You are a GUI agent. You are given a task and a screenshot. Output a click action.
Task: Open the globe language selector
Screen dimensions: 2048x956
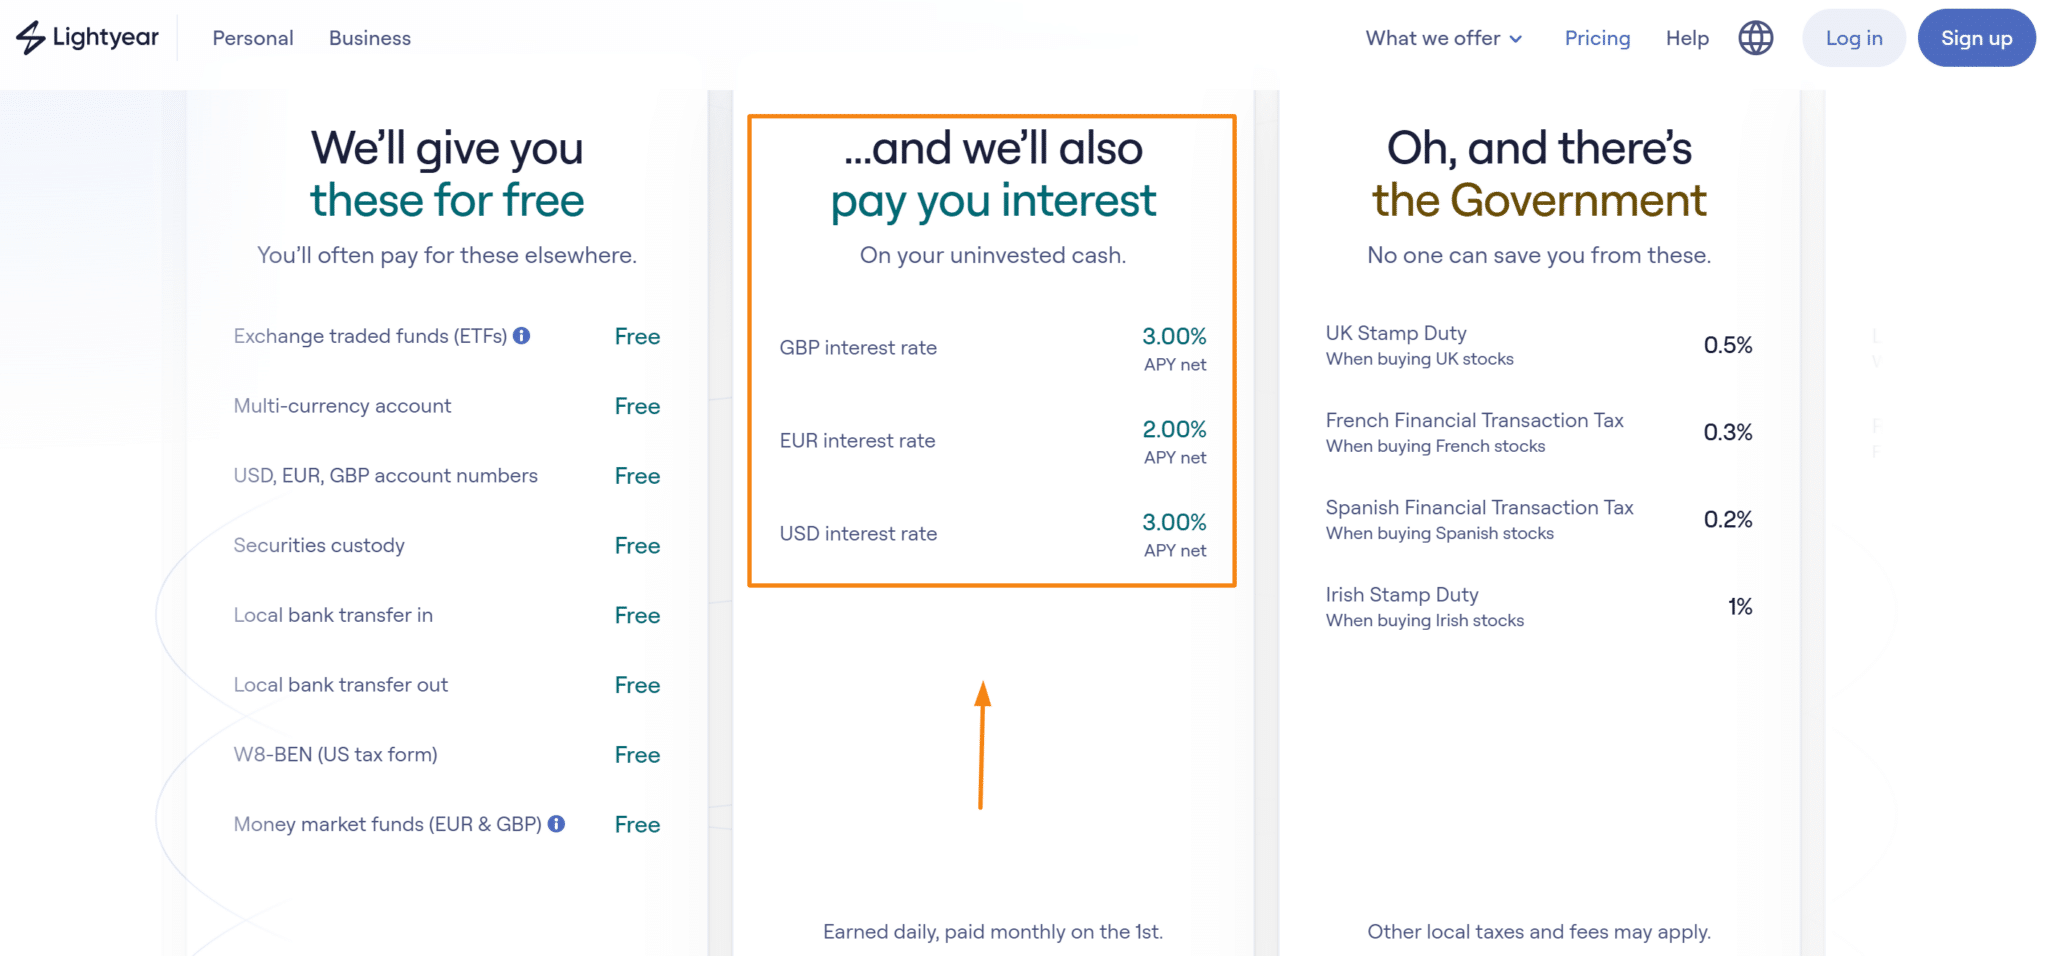[x=1756, y=37]
